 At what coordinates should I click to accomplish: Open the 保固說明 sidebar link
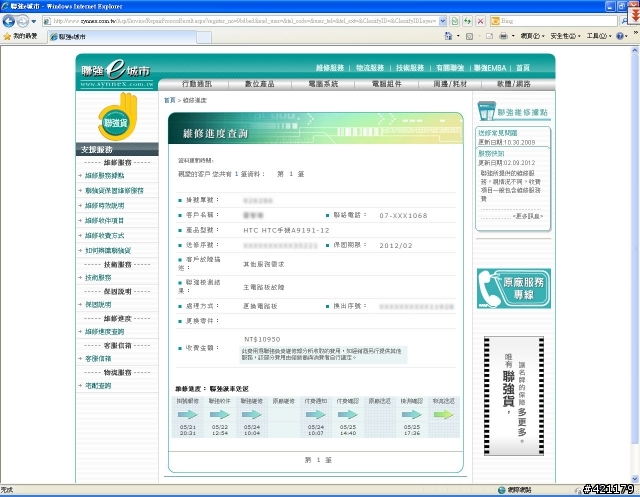coord(98,305)
